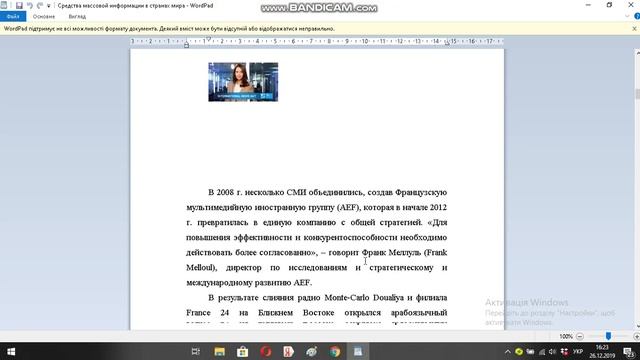Click the network signal tray icon

(x=542, y=351)
